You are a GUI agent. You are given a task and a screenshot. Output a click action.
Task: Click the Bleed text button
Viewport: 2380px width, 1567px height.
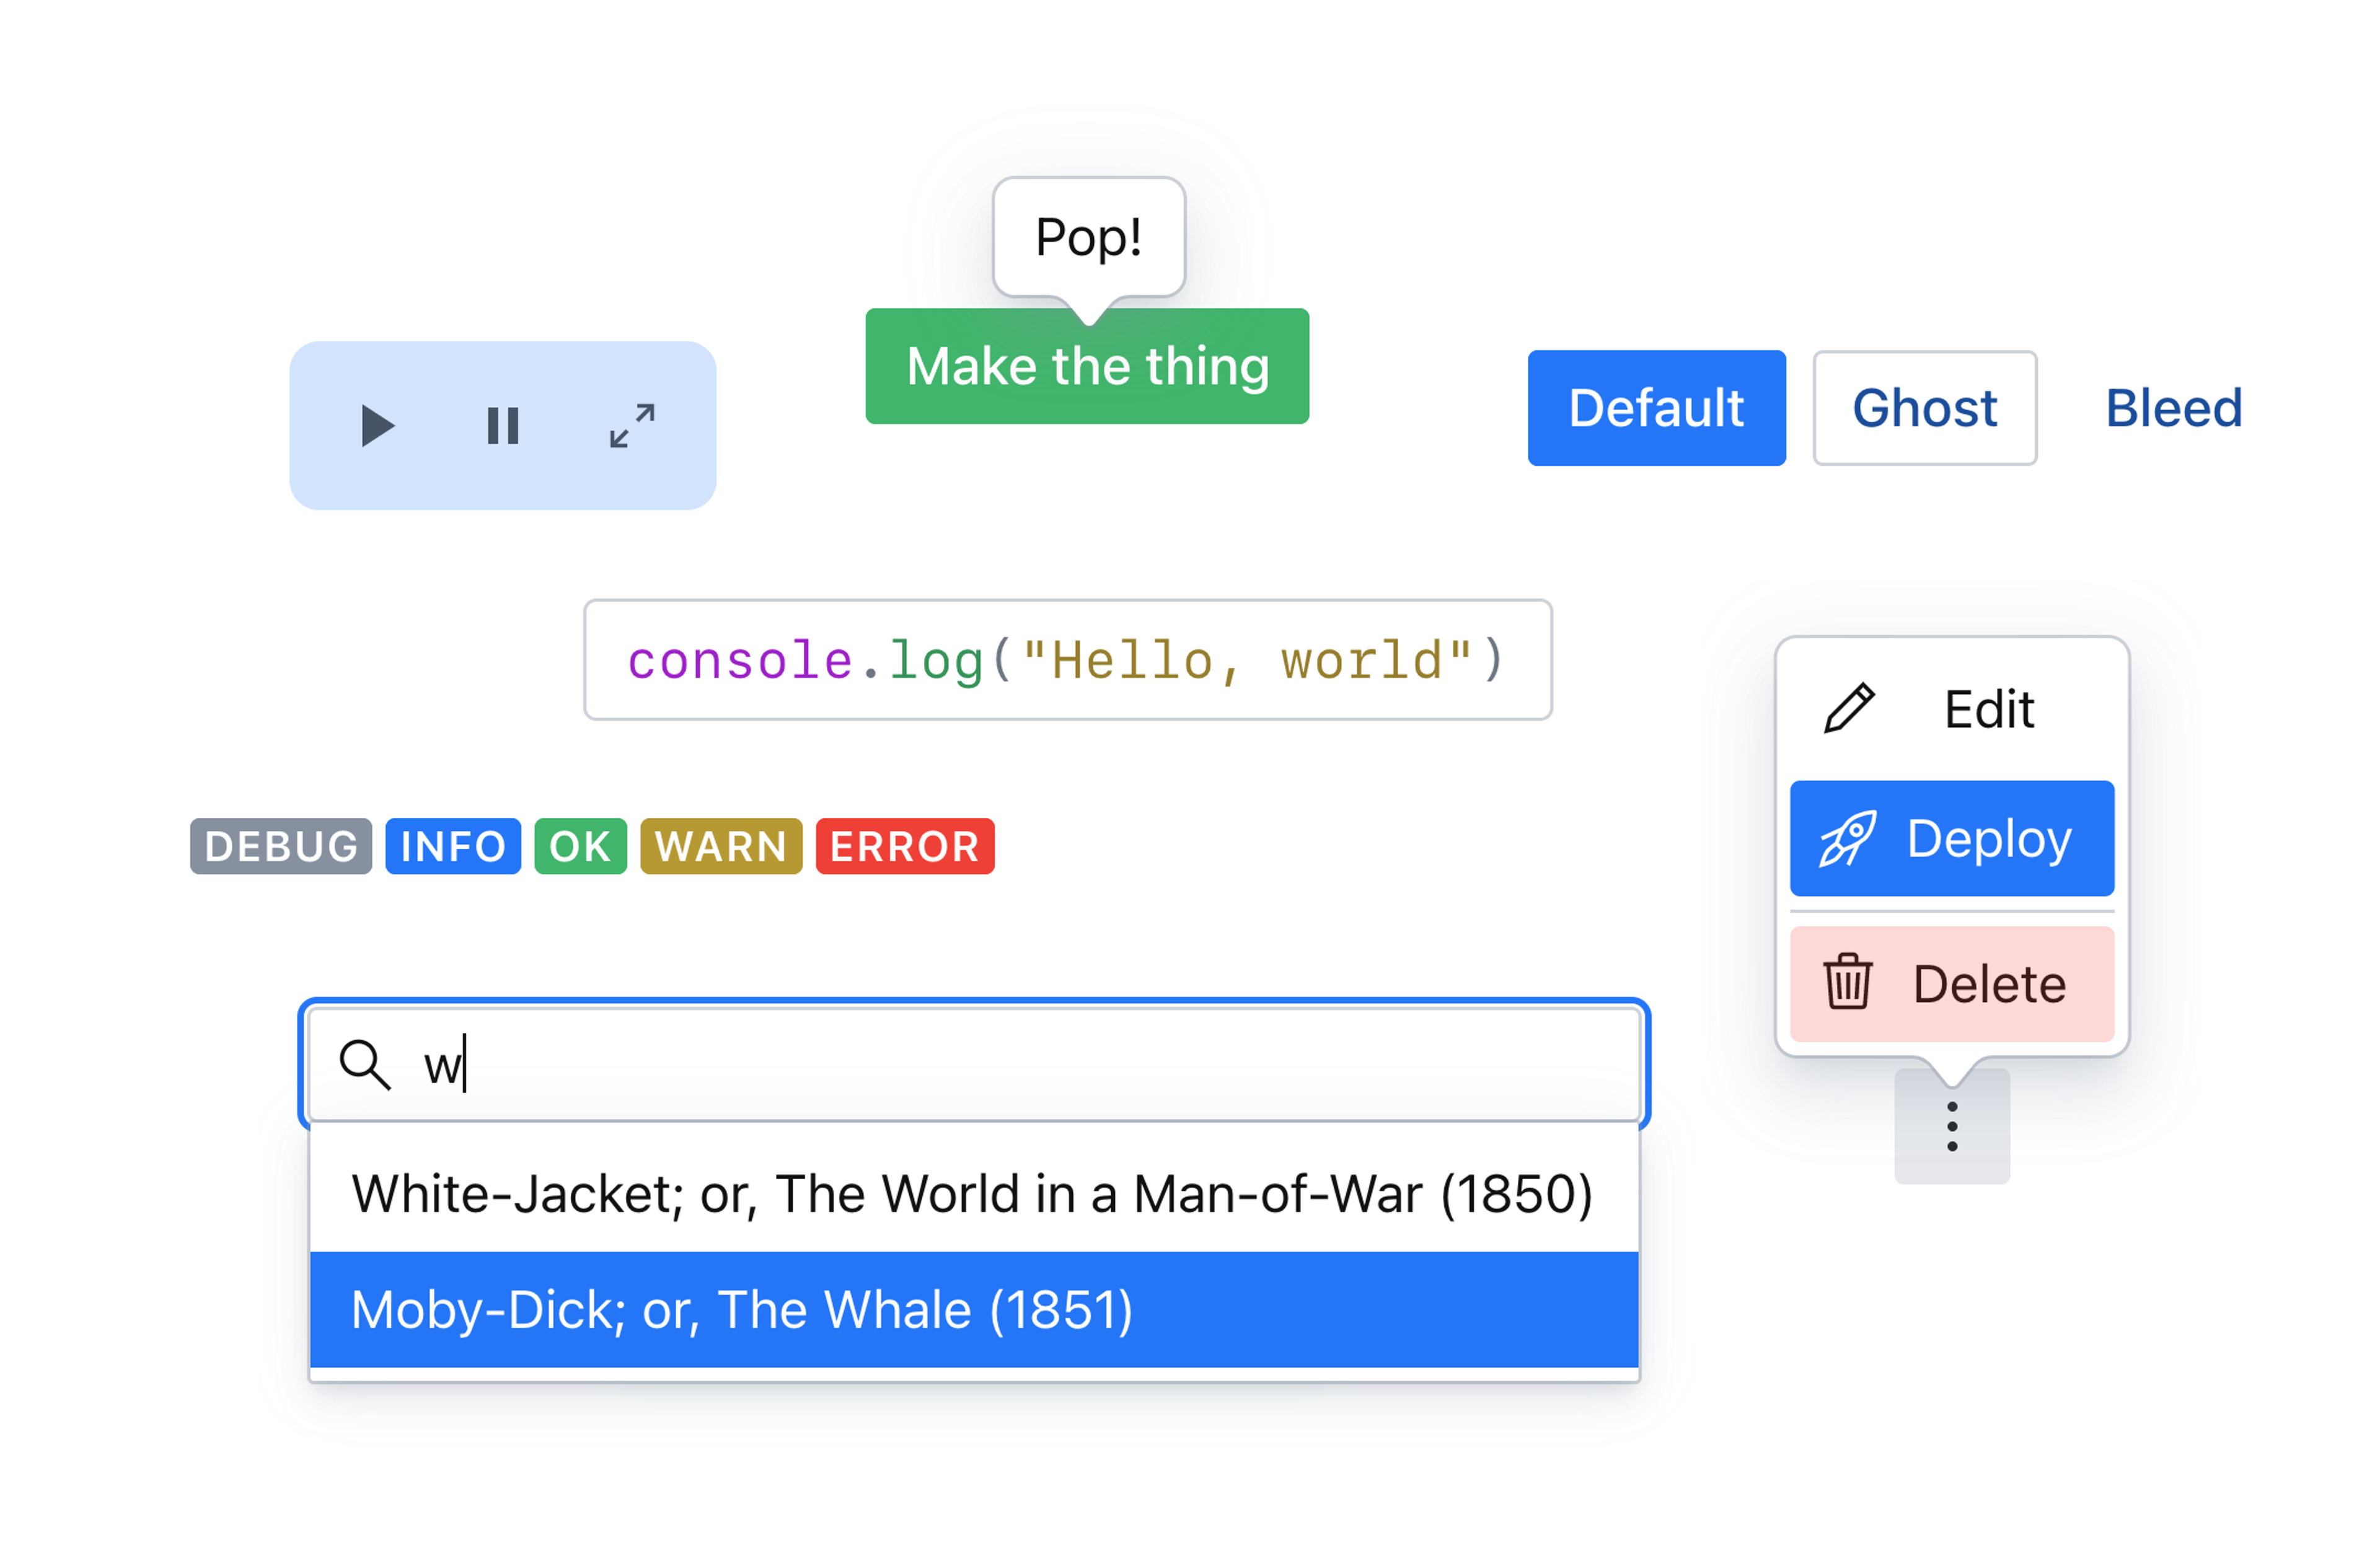coord(2173,408)
